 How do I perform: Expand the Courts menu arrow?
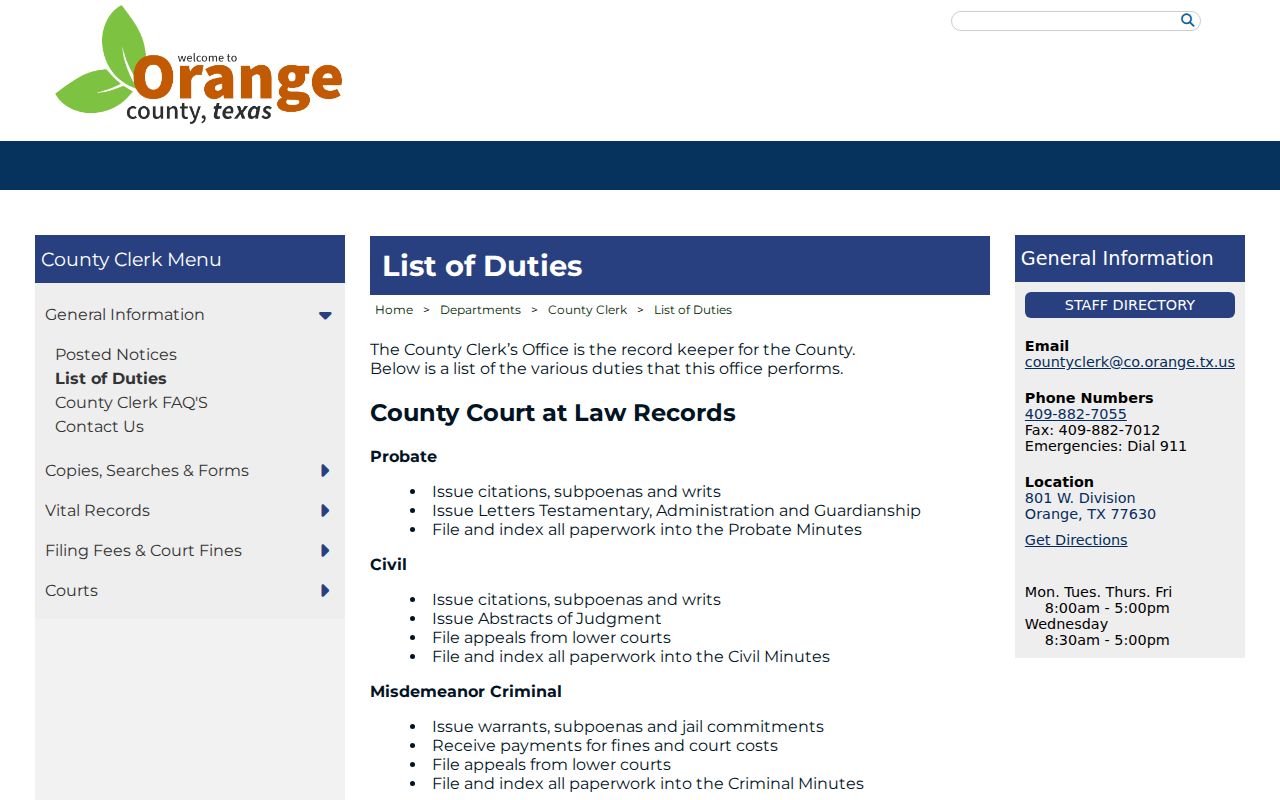tap(325, 590)
